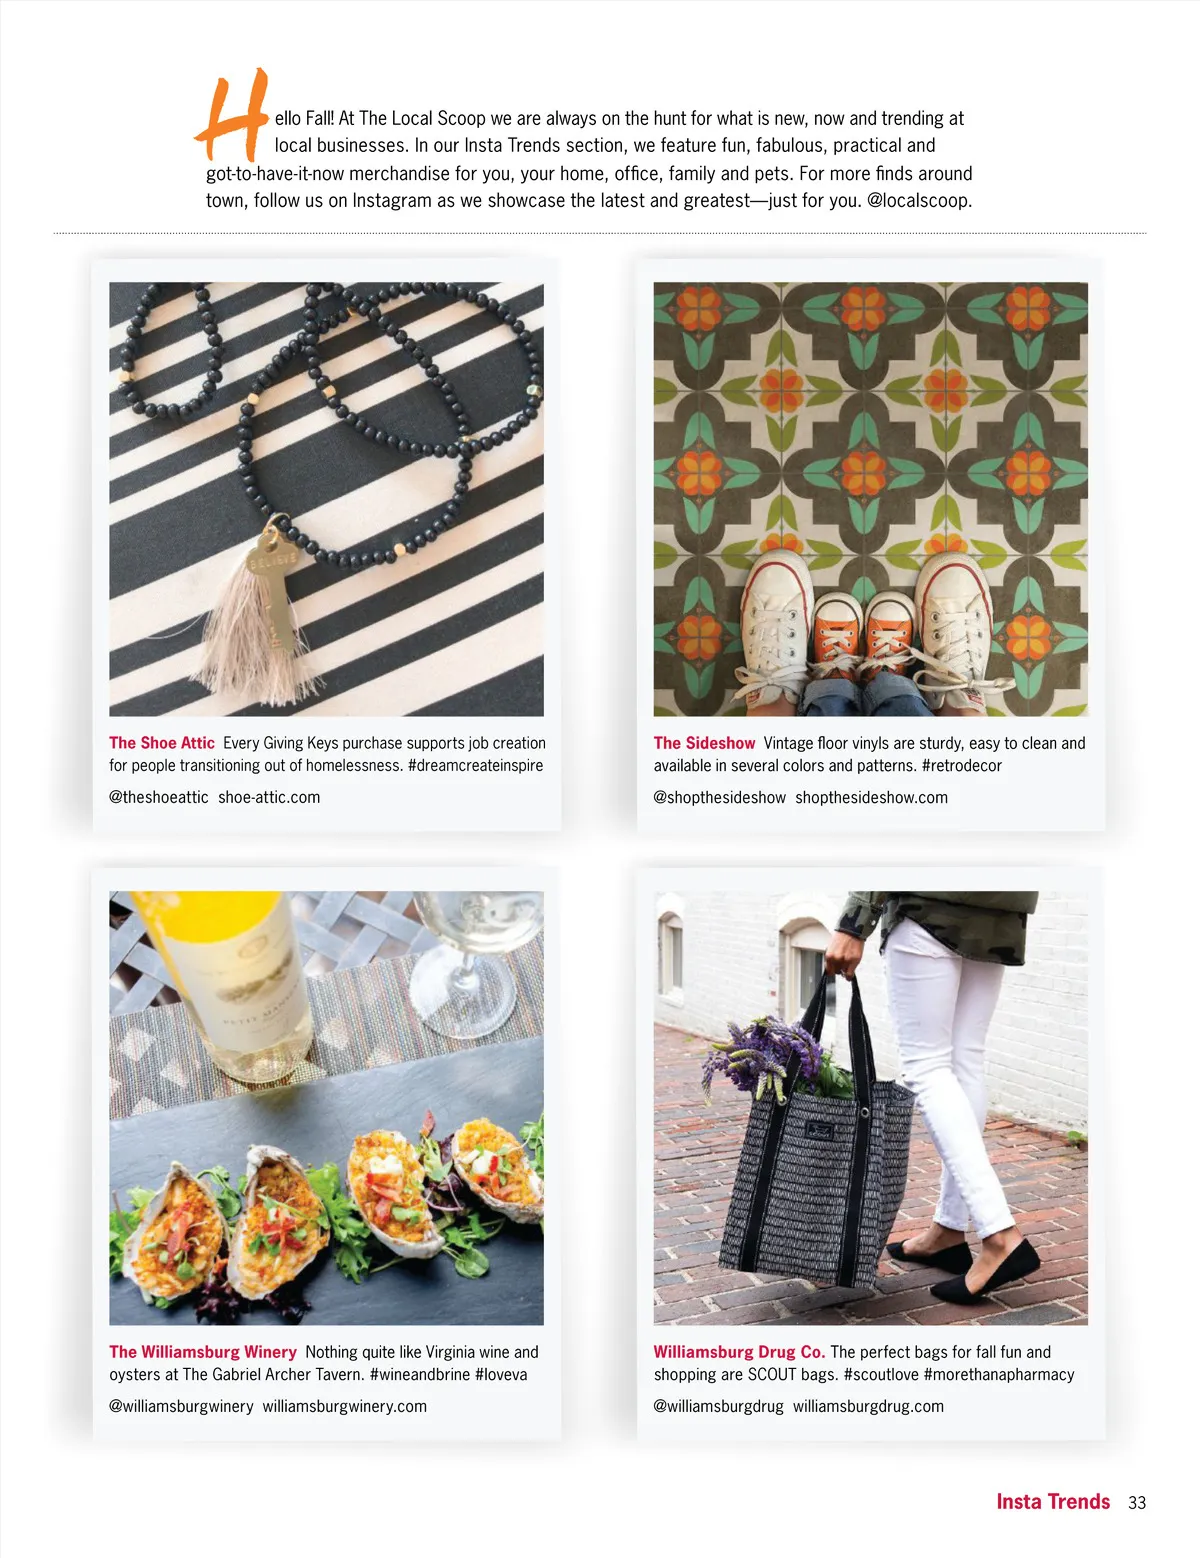Screen dimensions: 1200x1558
Task: Click the @localscoop handle in intro
Action: 919,200
